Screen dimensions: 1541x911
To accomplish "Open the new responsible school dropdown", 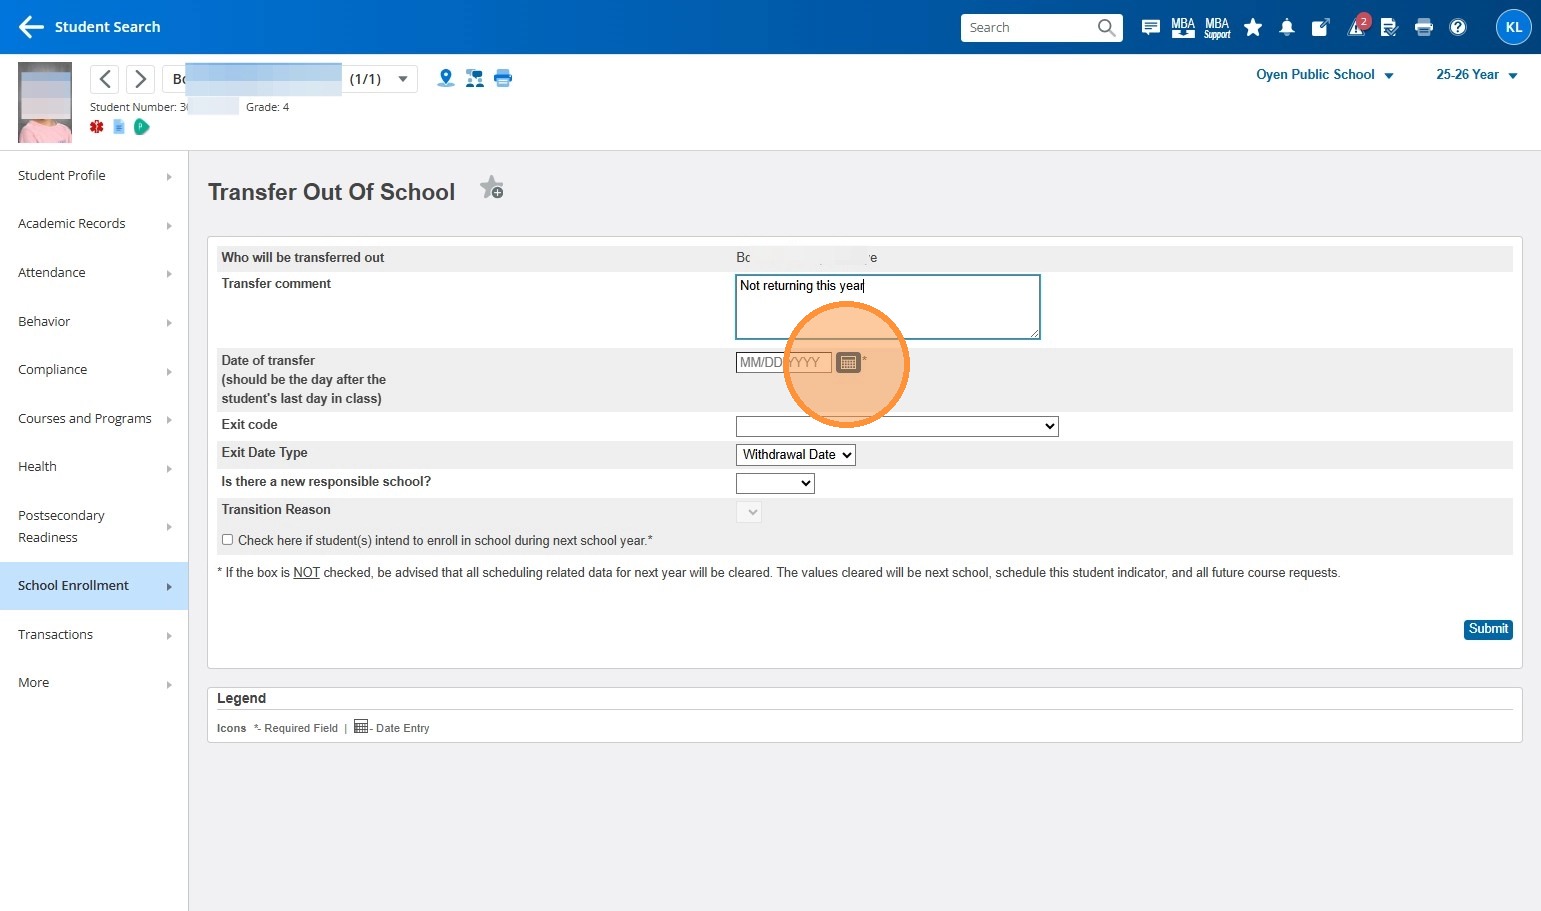I will [775, 484].
